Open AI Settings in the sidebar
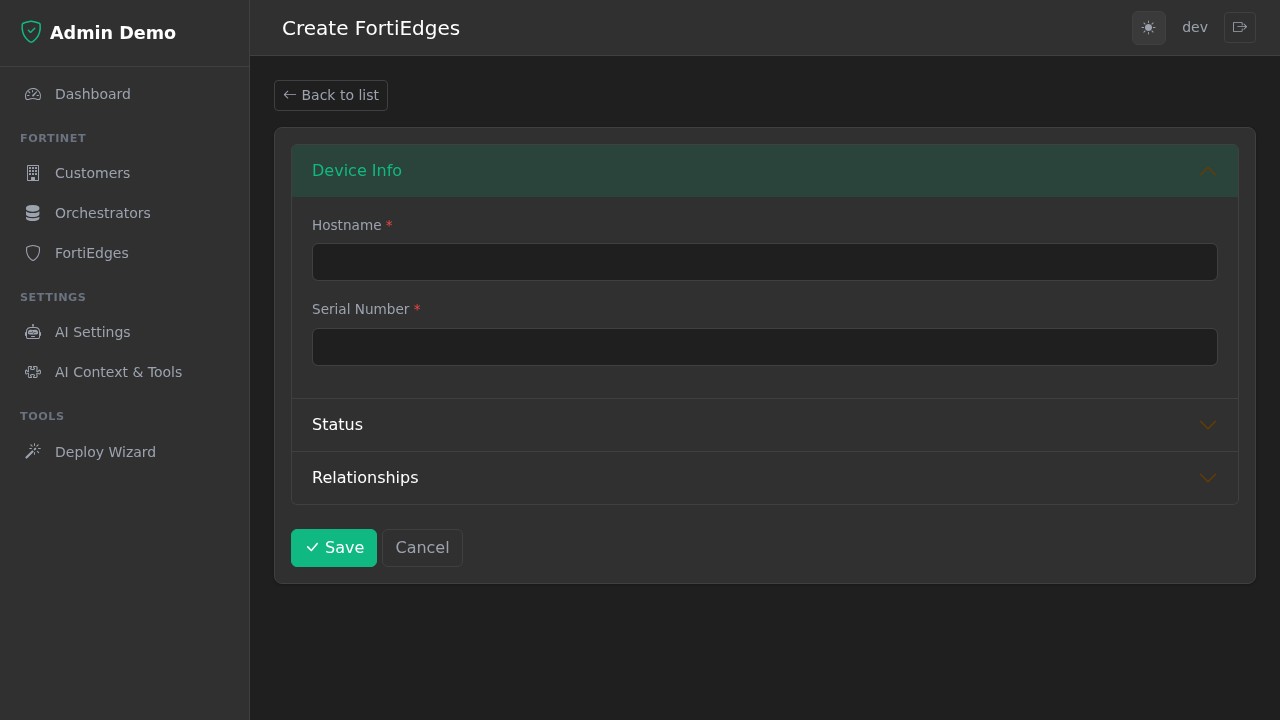 pos(124,332)
